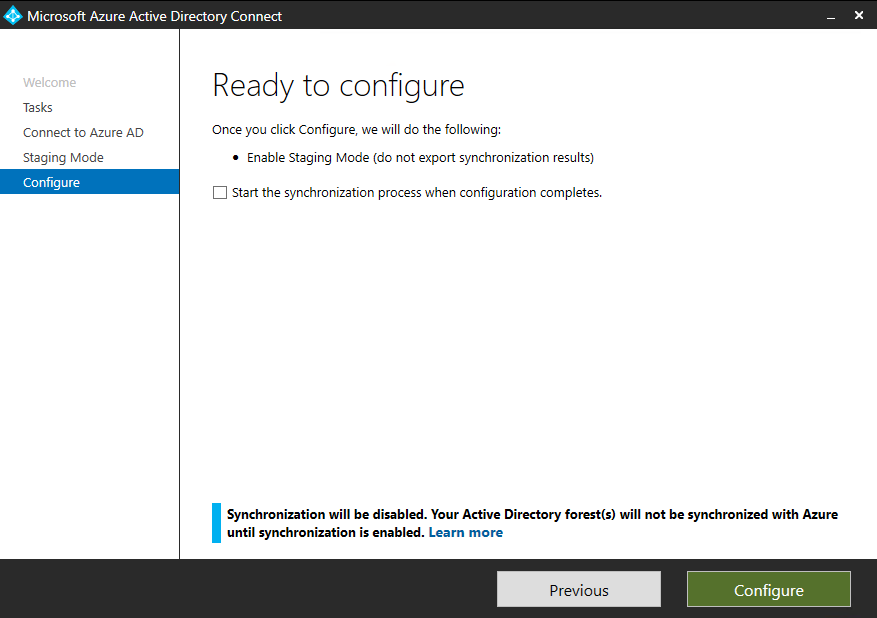Viewport: 877px width, 618px height.
Task: Select Connect to Azure AD step
Action: (83, 133)
